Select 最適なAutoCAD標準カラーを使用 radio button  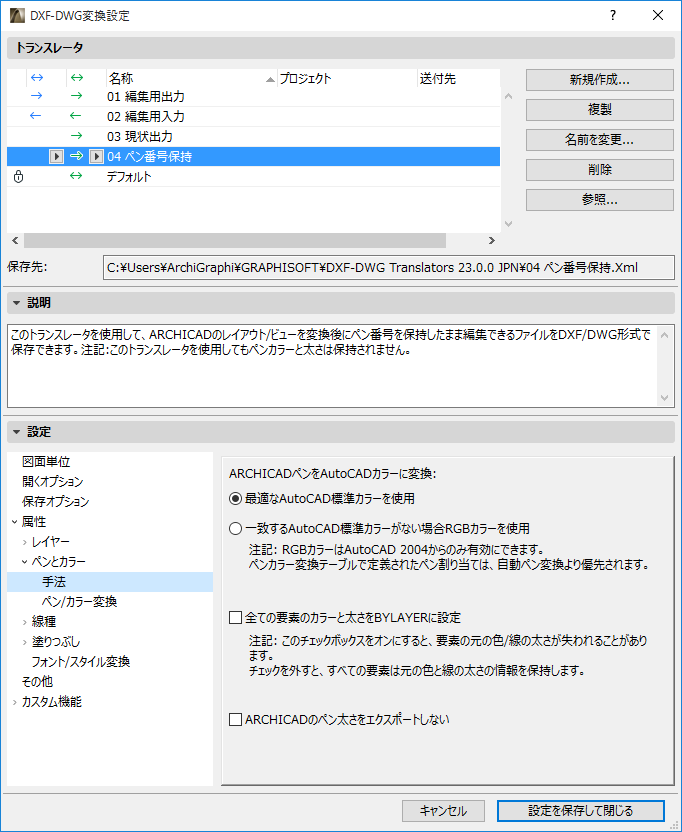point(235,499)
